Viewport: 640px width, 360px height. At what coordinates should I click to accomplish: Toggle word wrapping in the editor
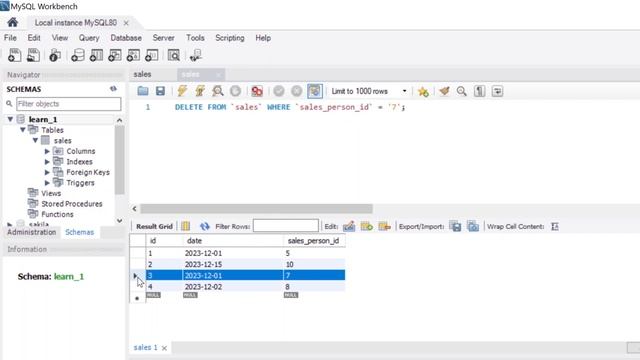tap(497, 91)
